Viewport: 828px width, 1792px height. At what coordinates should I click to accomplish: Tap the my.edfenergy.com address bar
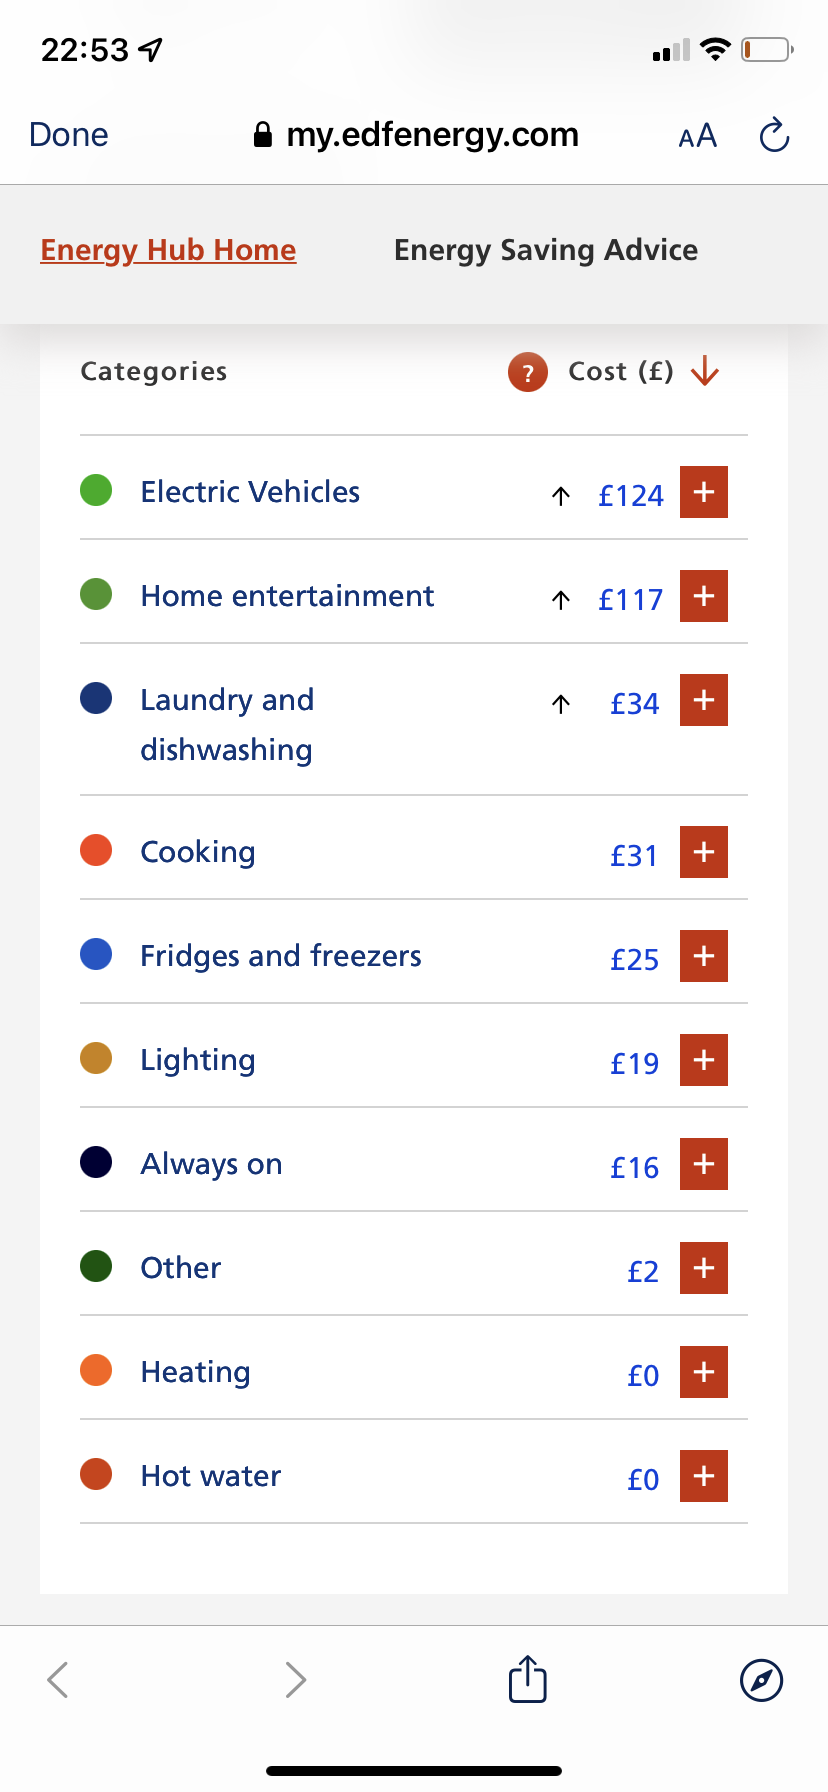tap(416, 135)
